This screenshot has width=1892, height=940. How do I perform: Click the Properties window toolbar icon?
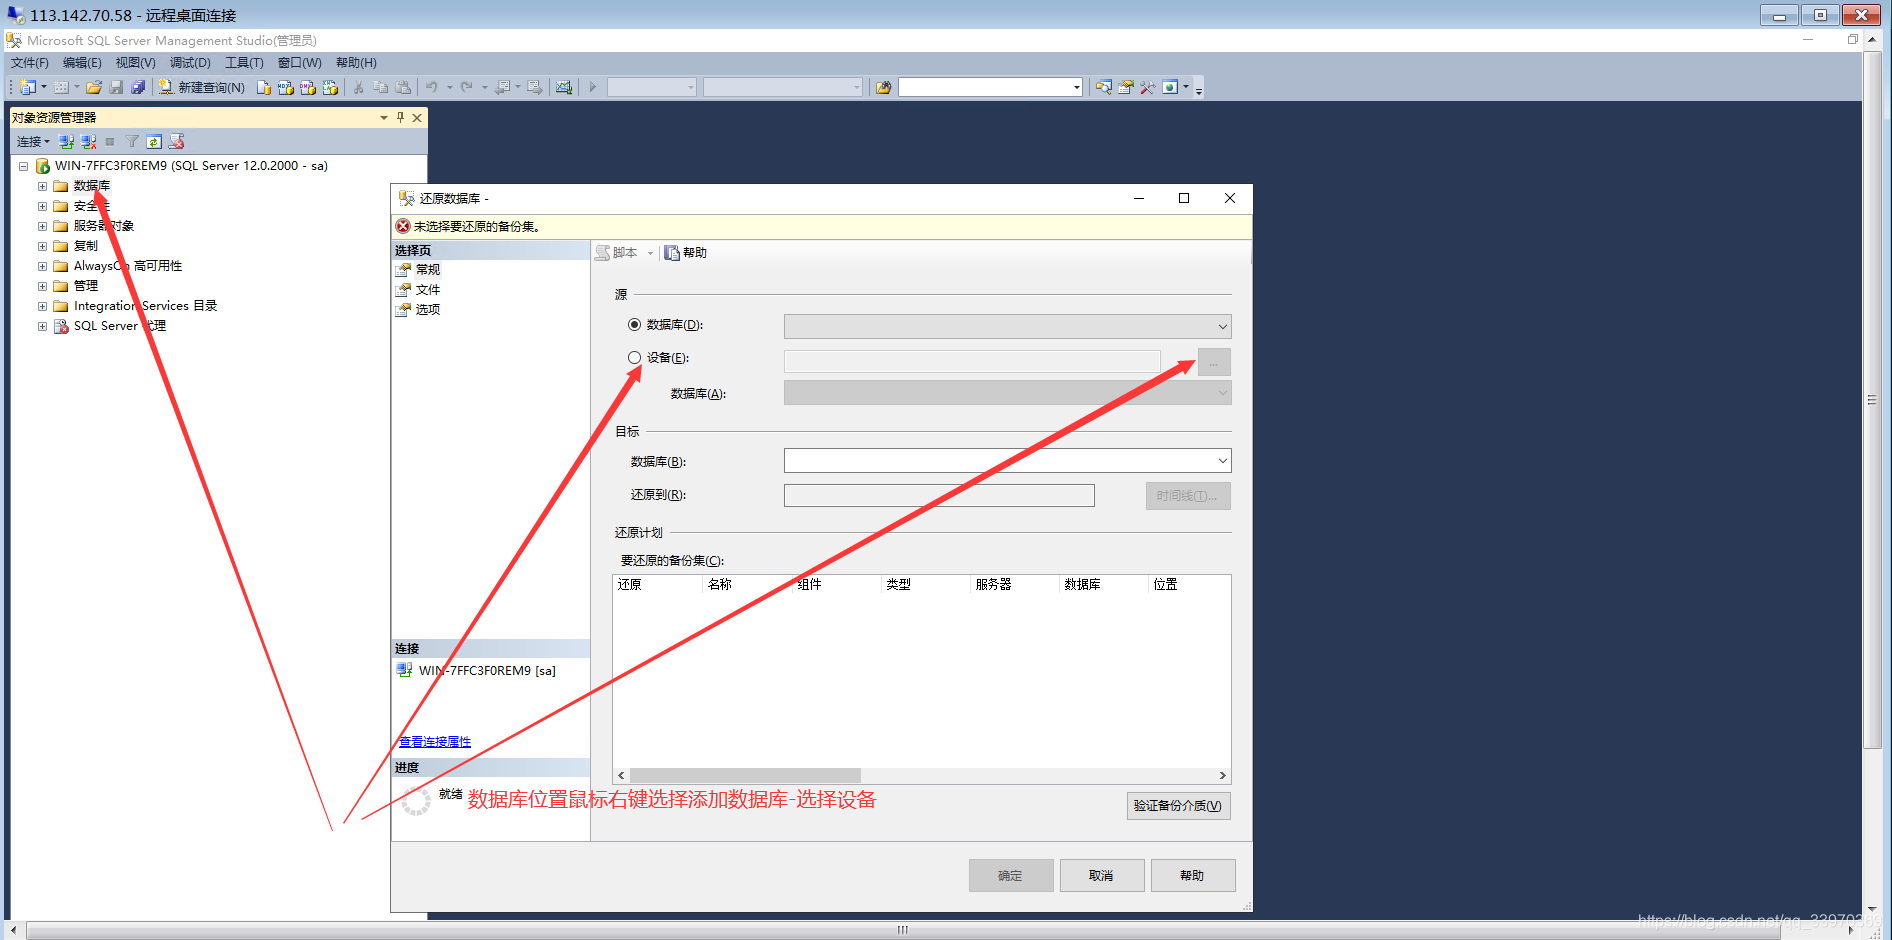pyautogui.click(x=1126, y=87)
